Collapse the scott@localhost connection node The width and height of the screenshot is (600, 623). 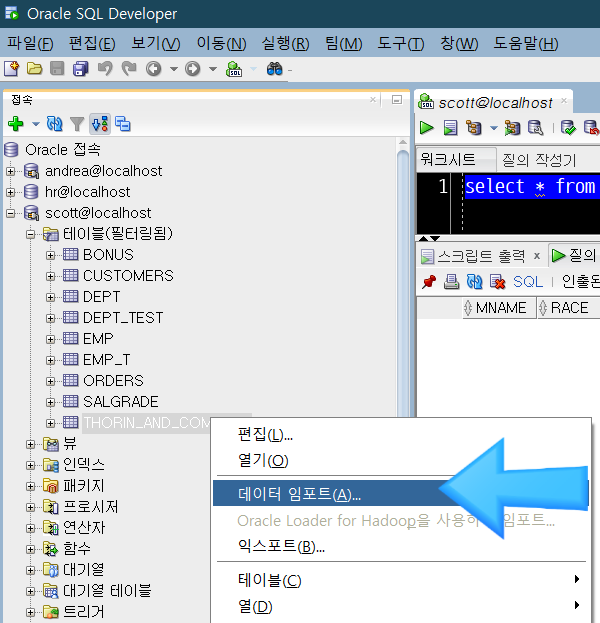[11, 213]
